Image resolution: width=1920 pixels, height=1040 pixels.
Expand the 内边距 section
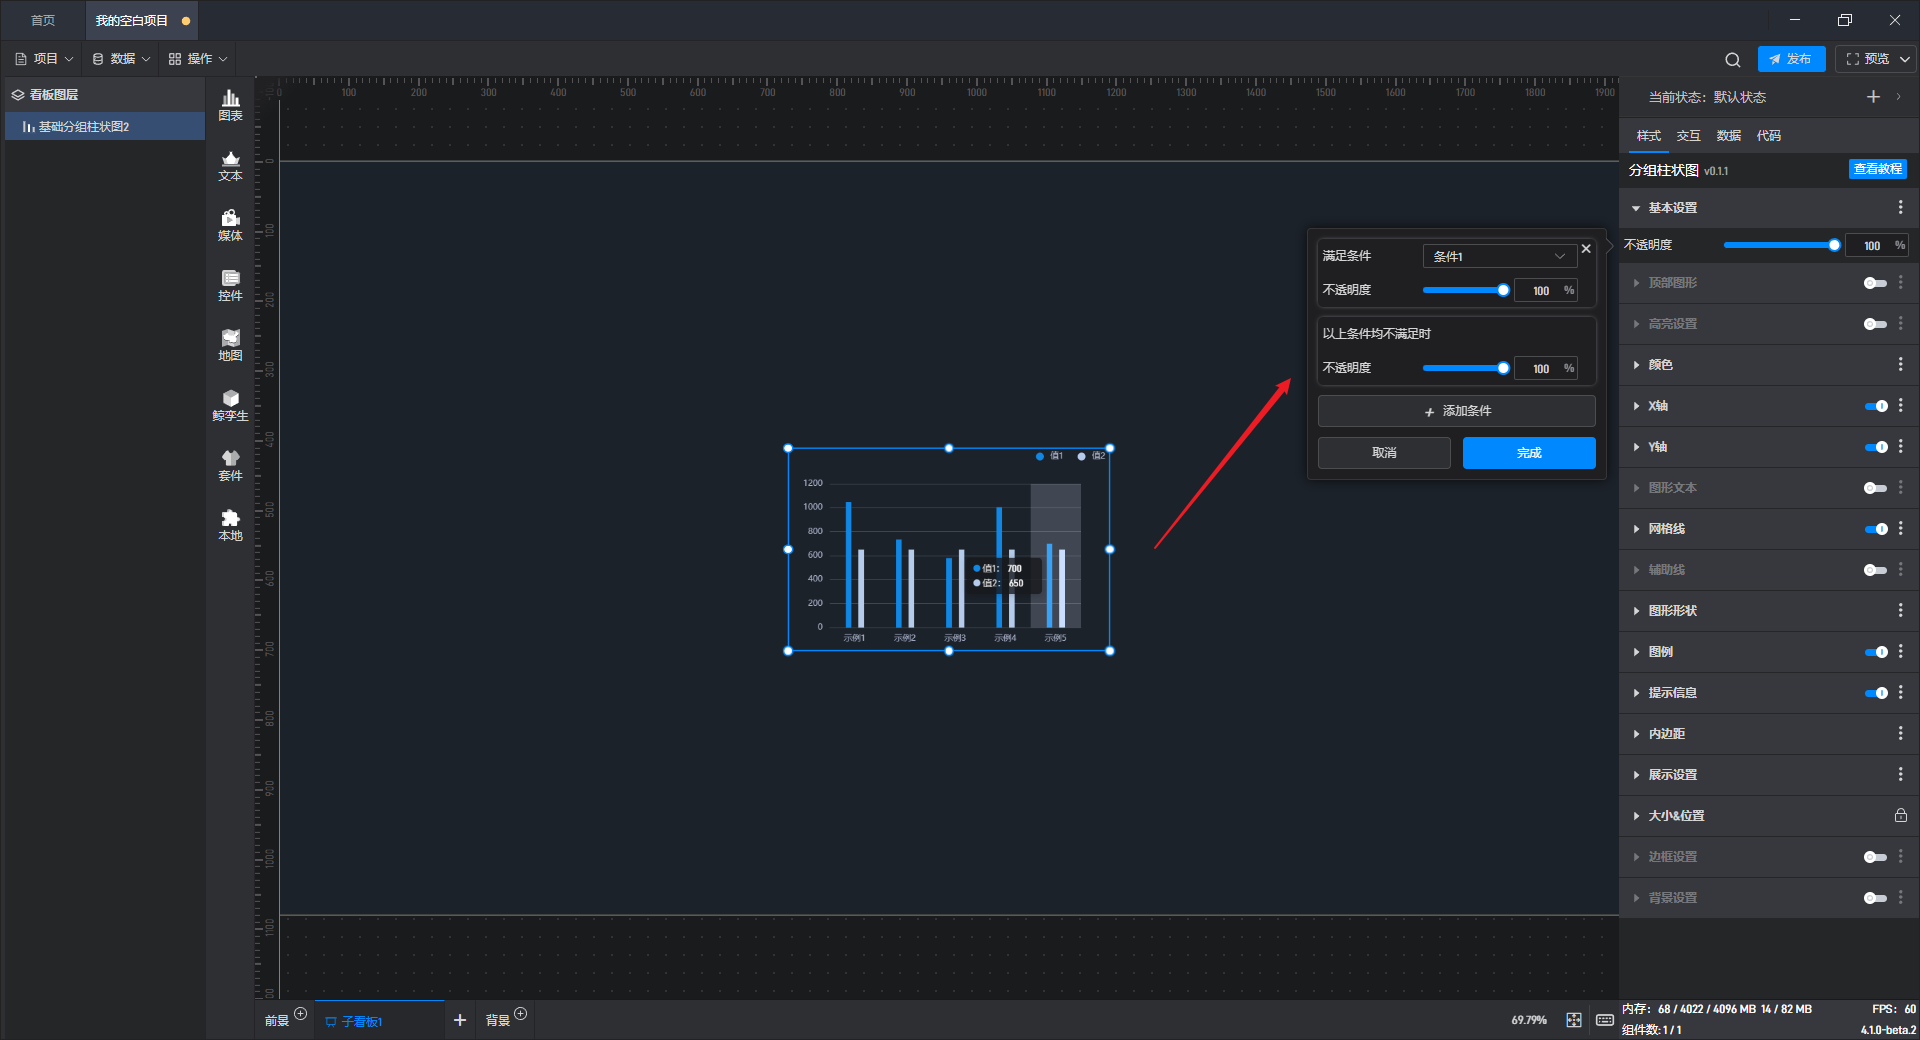1636,734
